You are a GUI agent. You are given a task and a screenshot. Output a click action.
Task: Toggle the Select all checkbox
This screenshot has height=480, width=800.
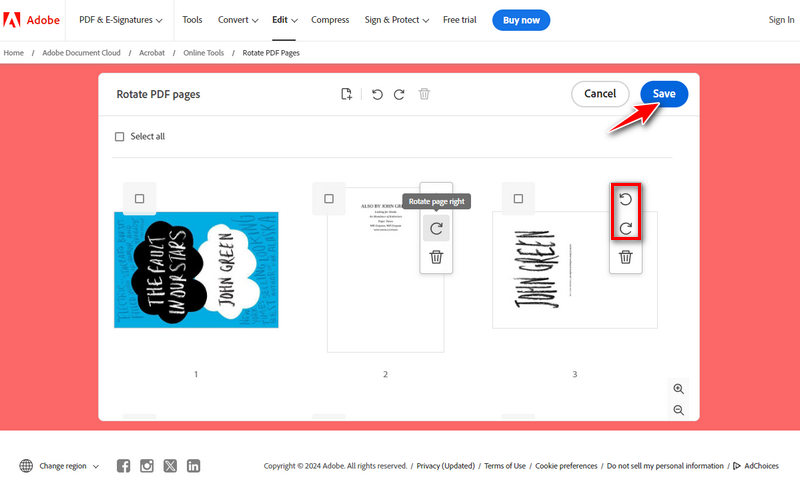[x=119, y=137]
